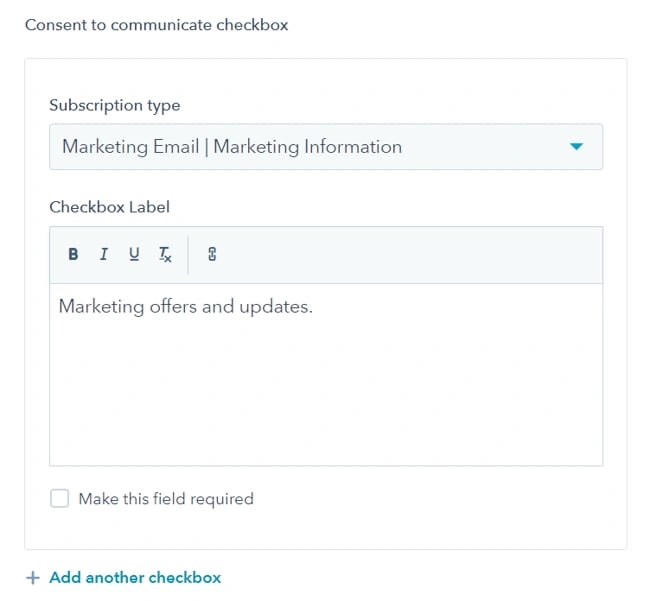Viewport: 650px width, 601px height.
Task: Click the 'Make this field required' label text
Action: click(x=166, y=498)
